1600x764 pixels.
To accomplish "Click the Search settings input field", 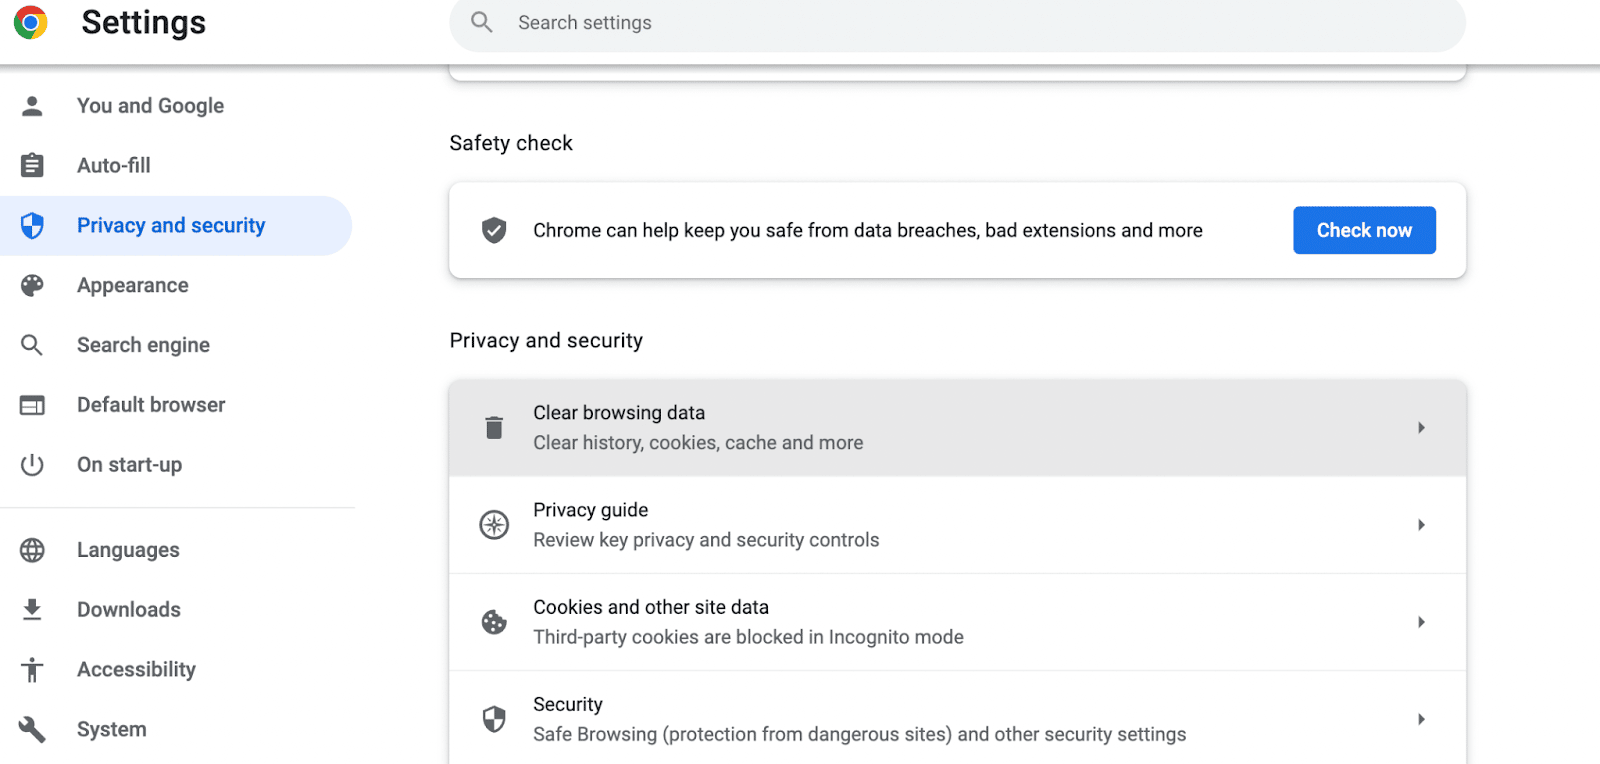I will pyautogui.click(x=957, y=22).
